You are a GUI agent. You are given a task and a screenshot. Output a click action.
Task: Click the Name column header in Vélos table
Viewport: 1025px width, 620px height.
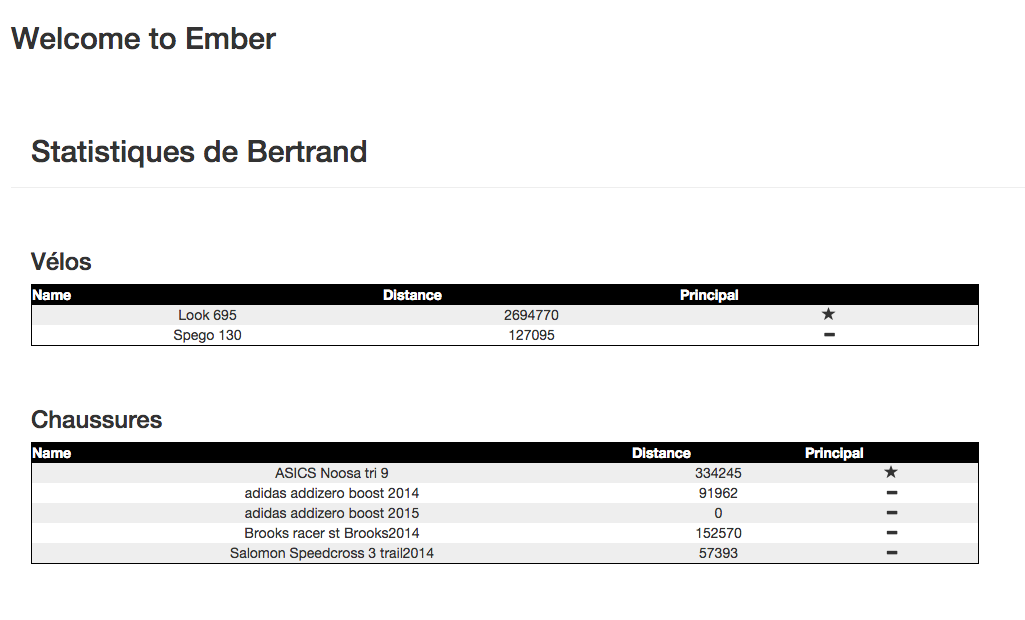tap(52, 295)
